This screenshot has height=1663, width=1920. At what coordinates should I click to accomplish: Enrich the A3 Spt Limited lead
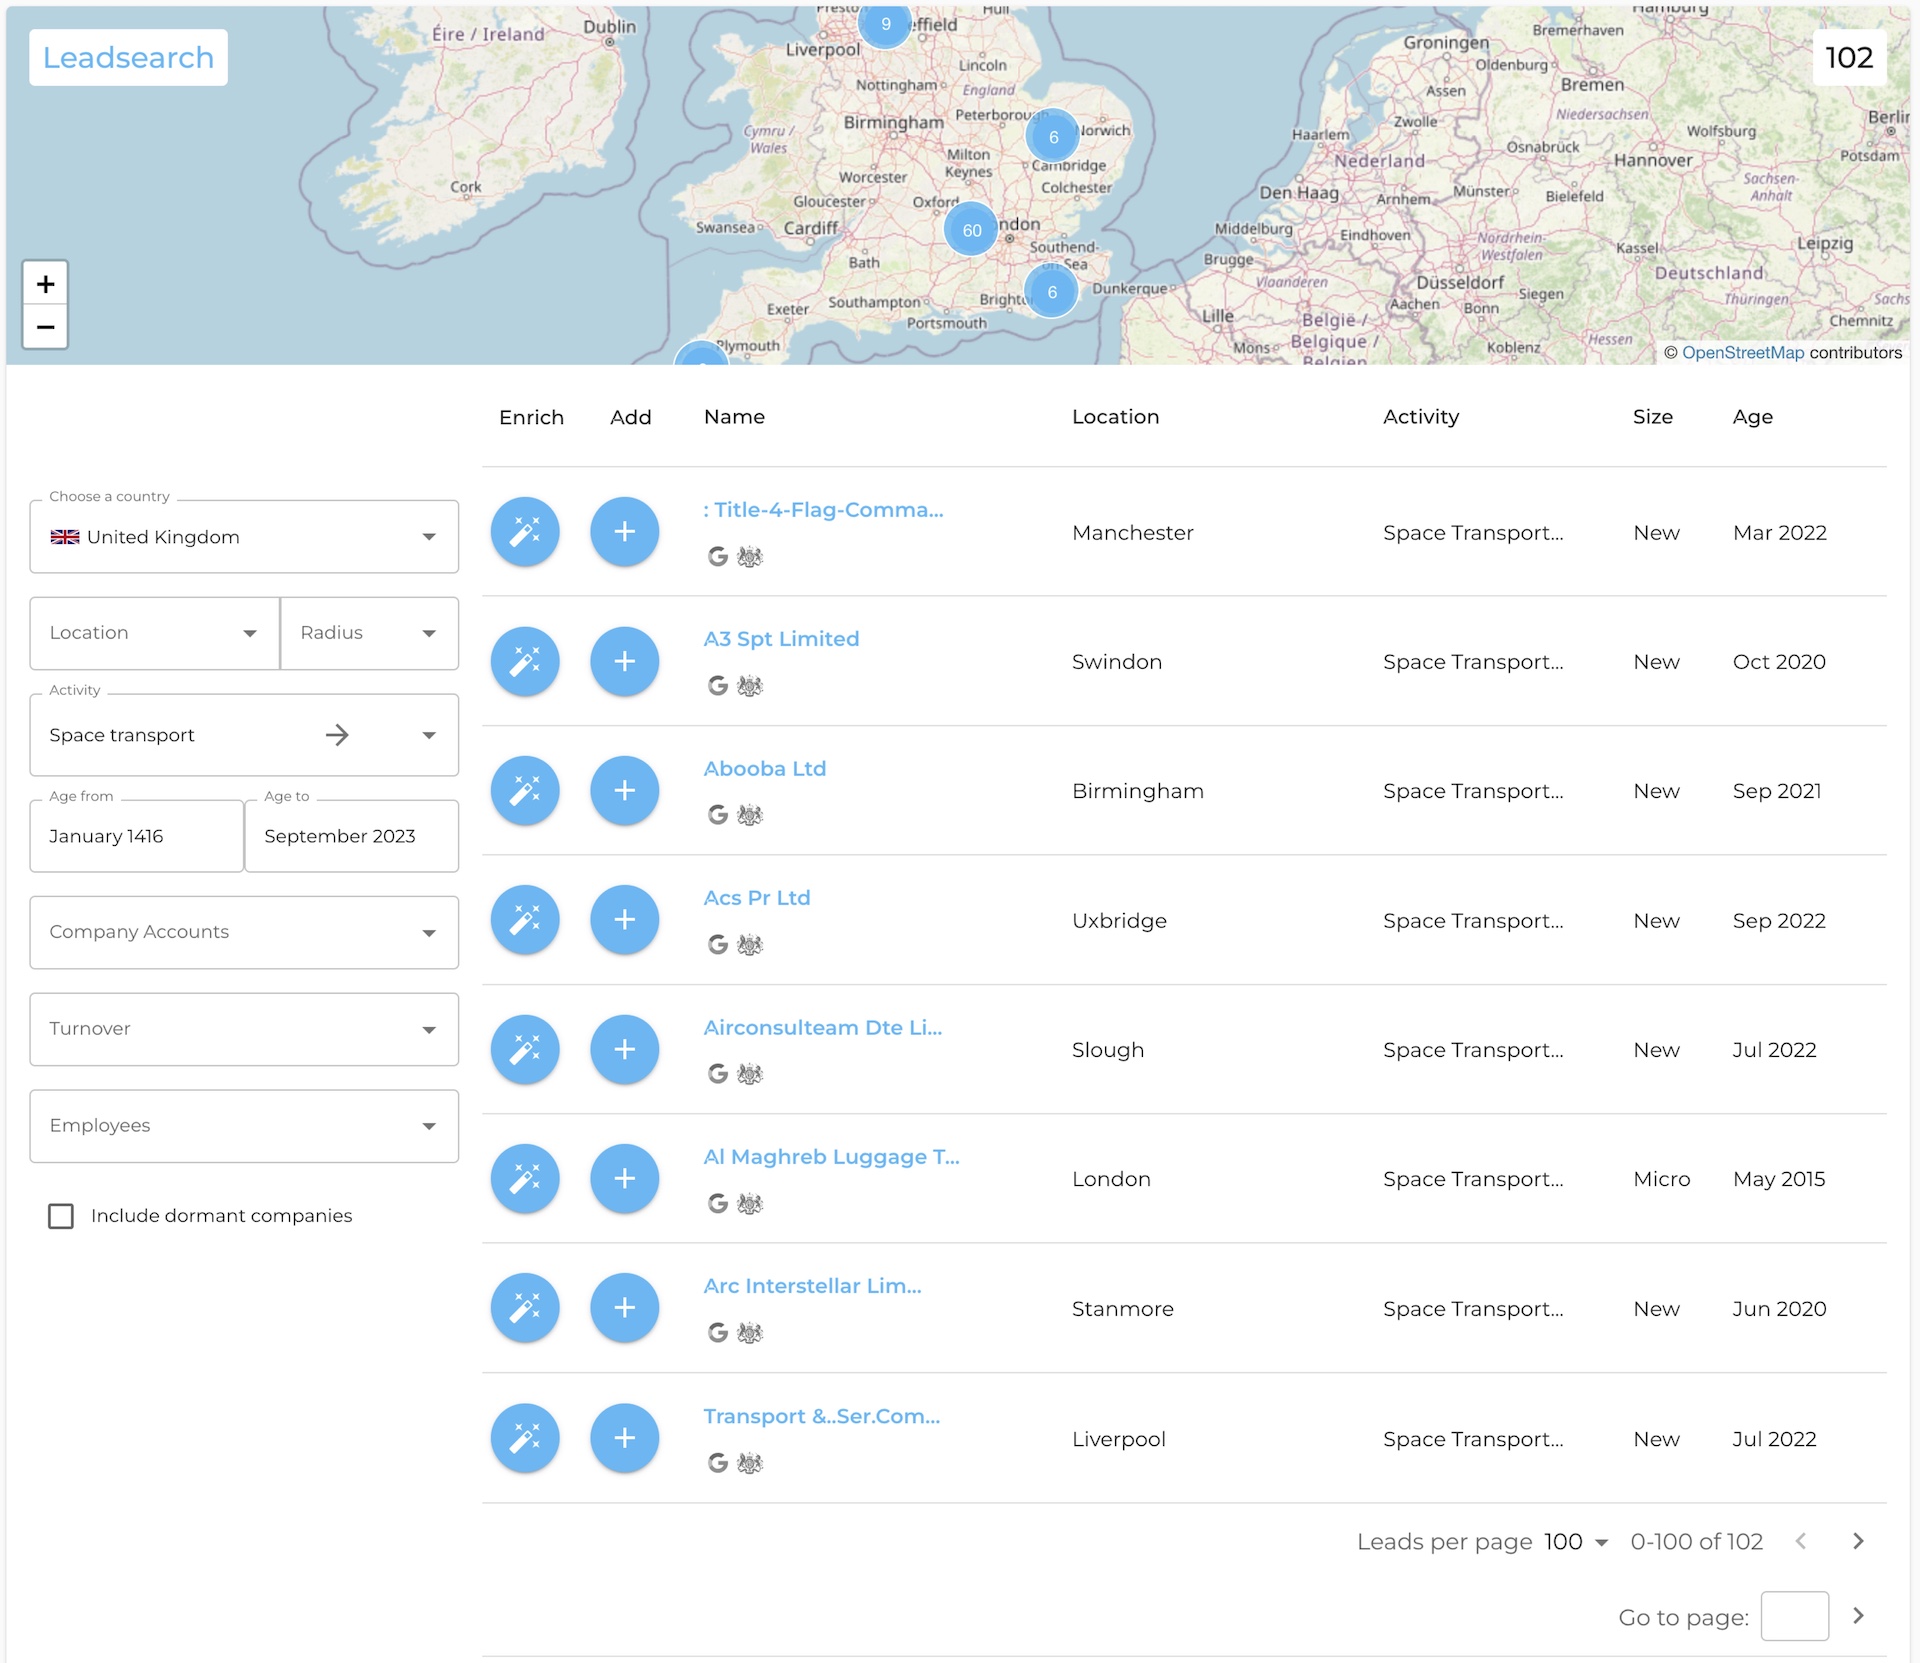[x=525, y=661]
